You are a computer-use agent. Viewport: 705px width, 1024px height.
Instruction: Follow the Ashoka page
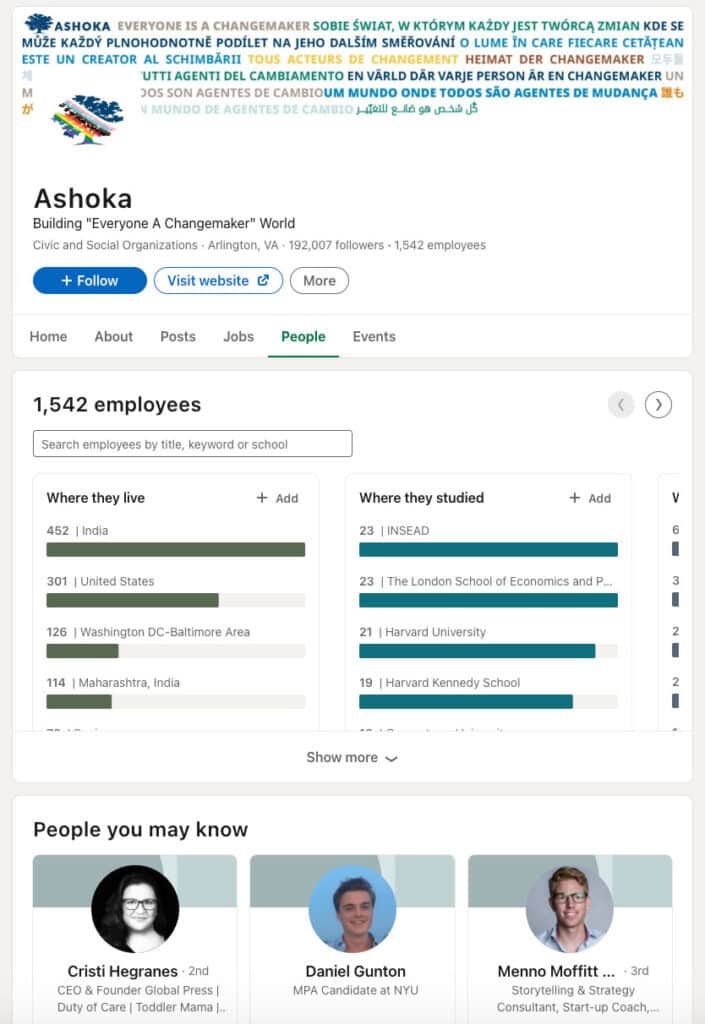tap(89, 280)
